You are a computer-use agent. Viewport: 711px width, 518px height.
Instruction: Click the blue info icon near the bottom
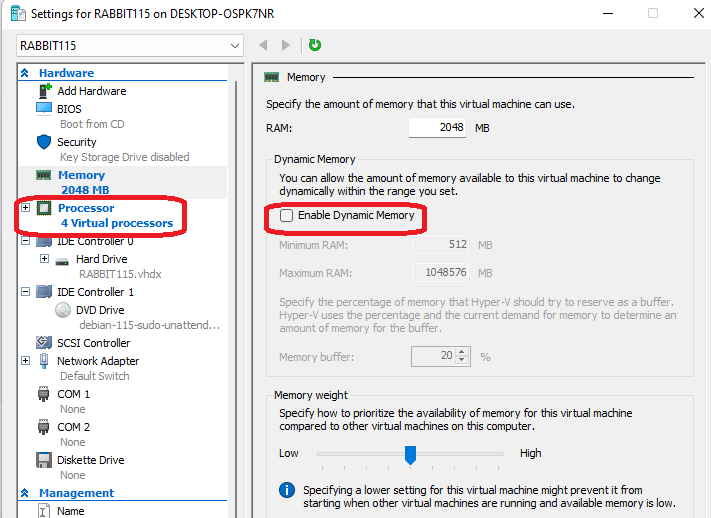click(287, 490)
